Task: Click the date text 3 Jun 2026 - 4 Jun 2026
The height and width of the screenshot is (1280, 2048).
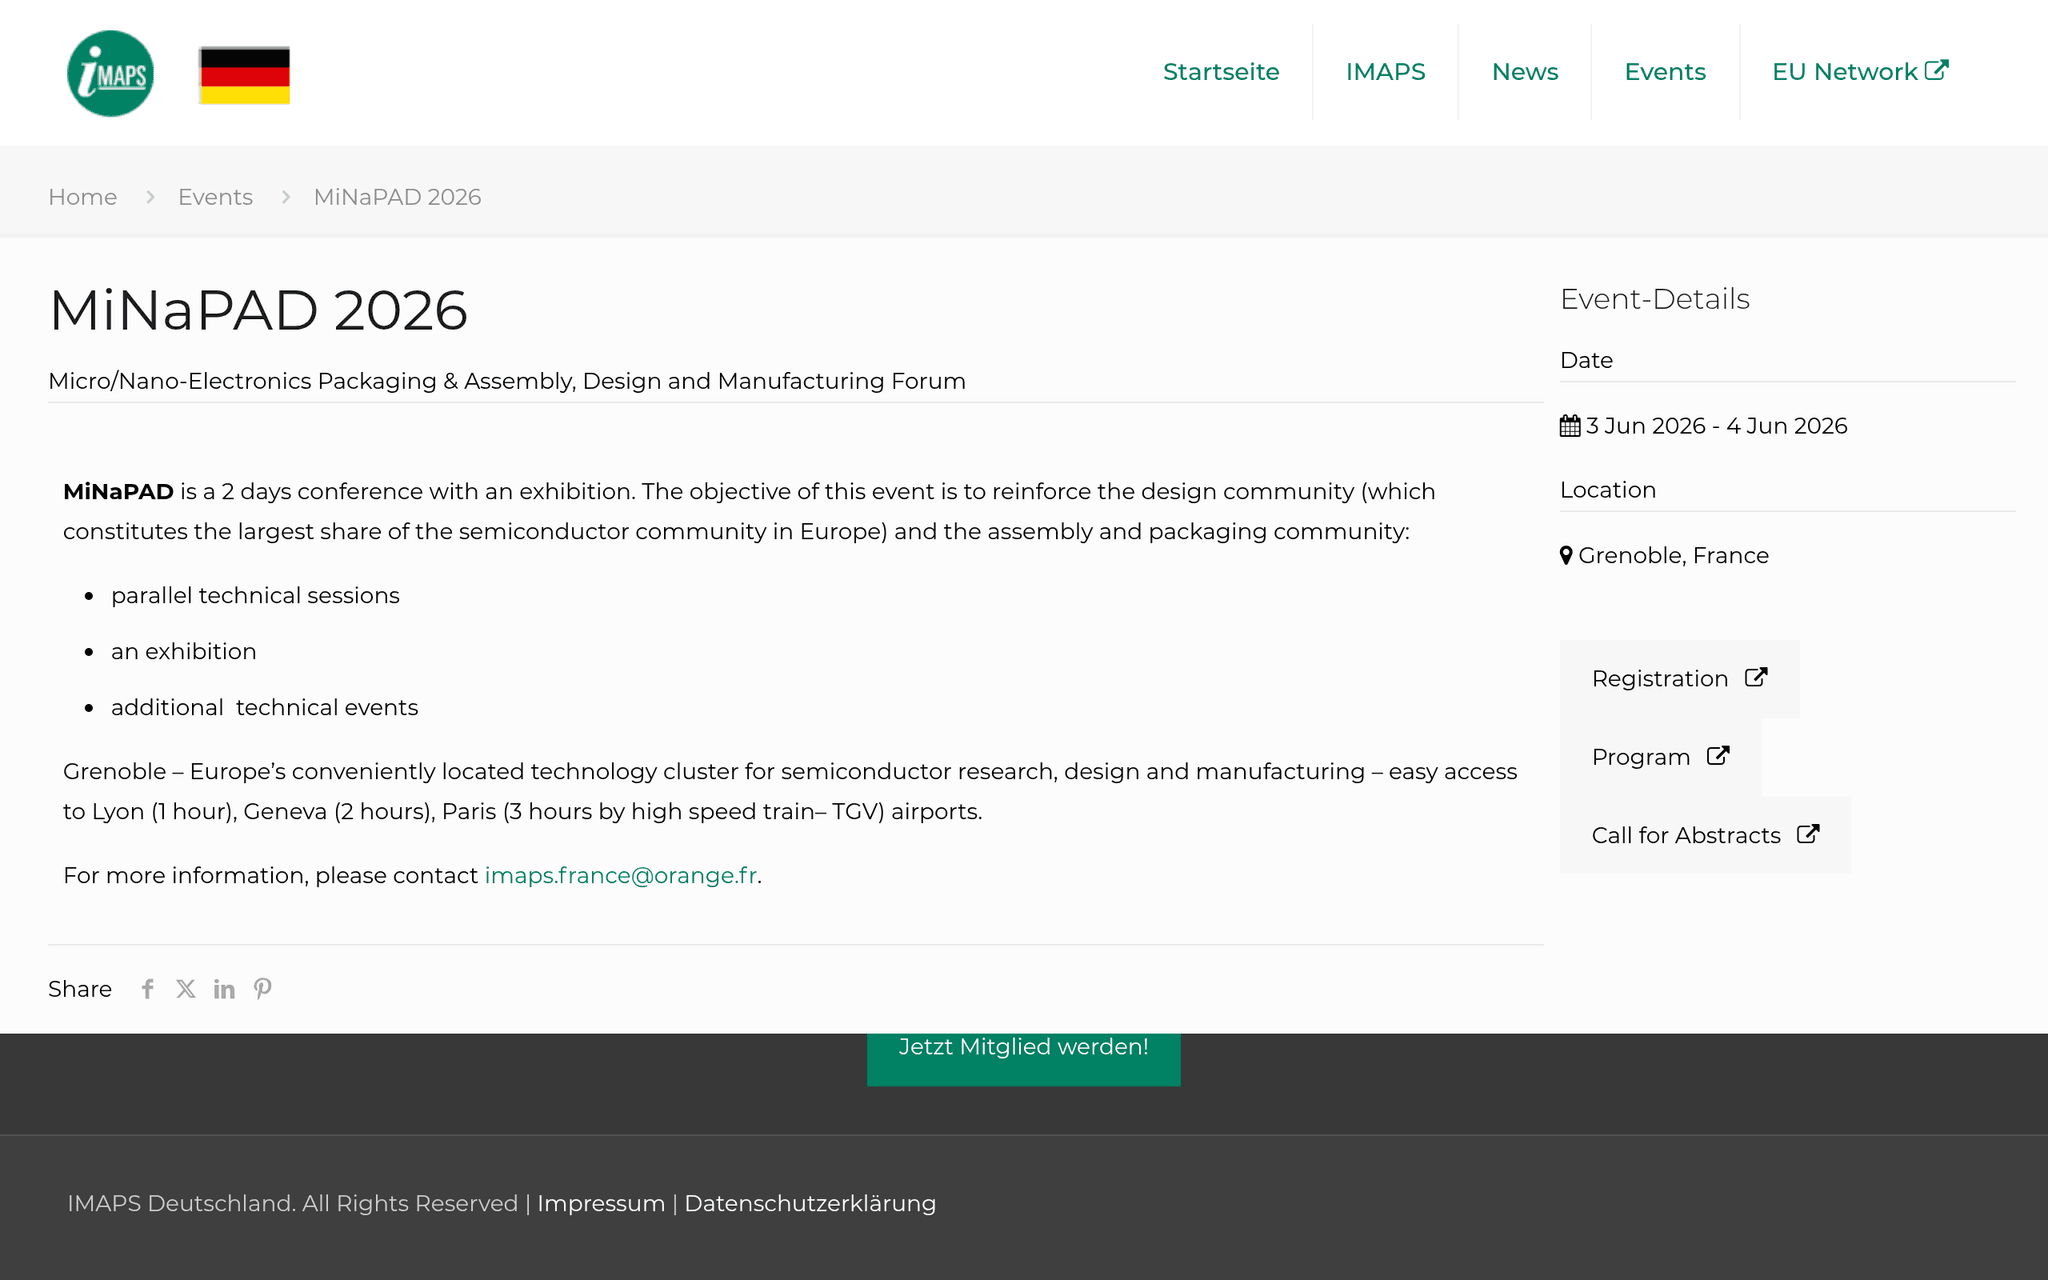Action: coord(1716,426)
